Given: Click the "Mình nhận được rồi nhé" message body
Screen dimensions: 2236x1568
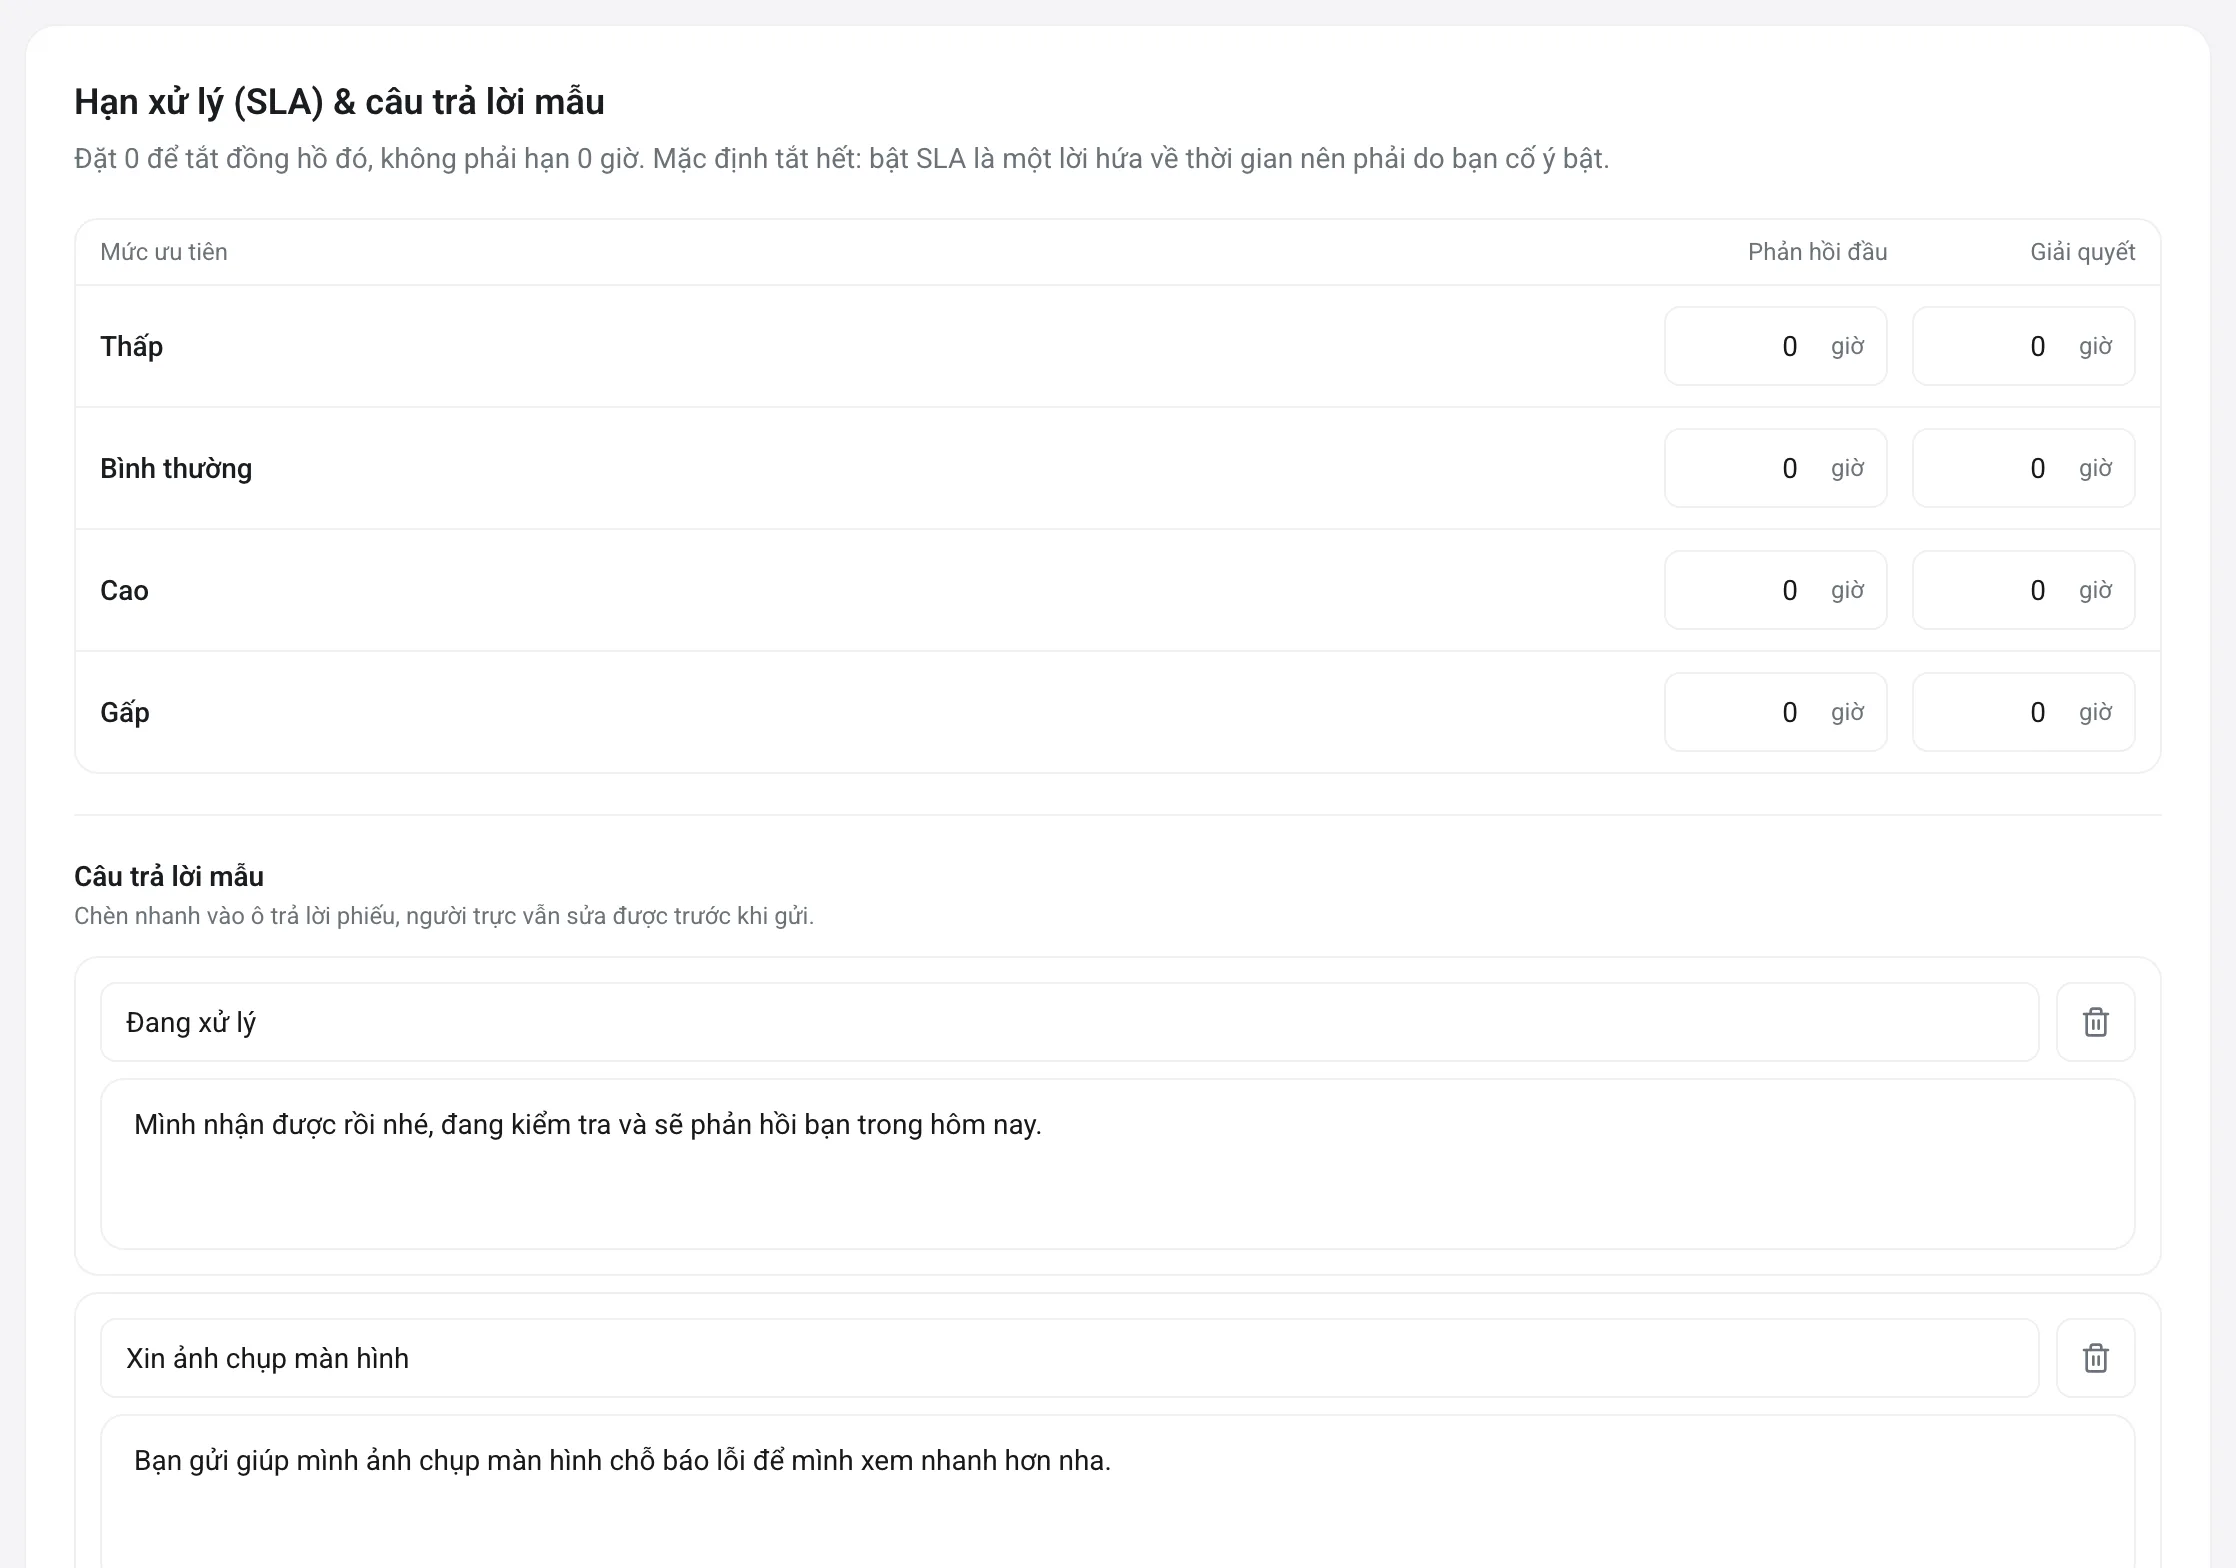Looking at the screenshot, I should click(1117, 1164).
